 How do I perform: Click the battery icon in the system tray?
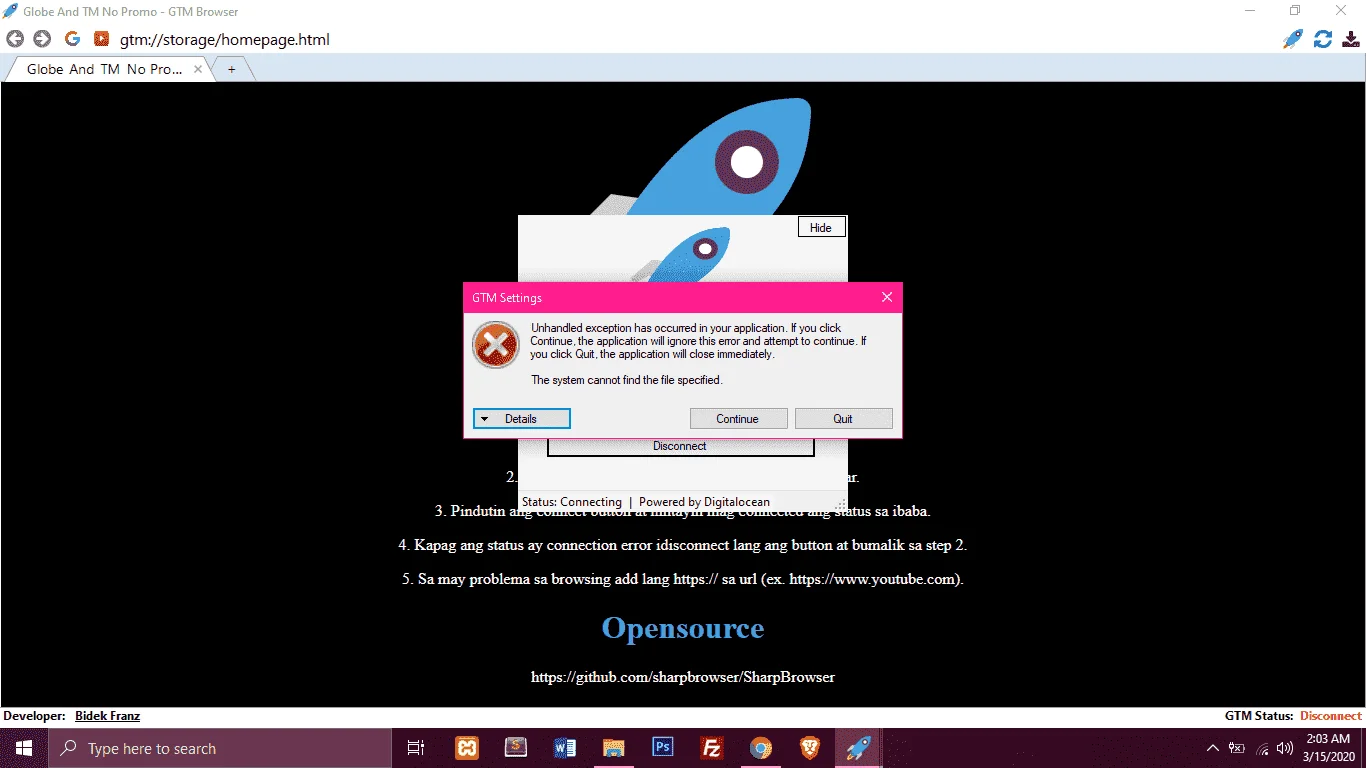(1238, 748)
